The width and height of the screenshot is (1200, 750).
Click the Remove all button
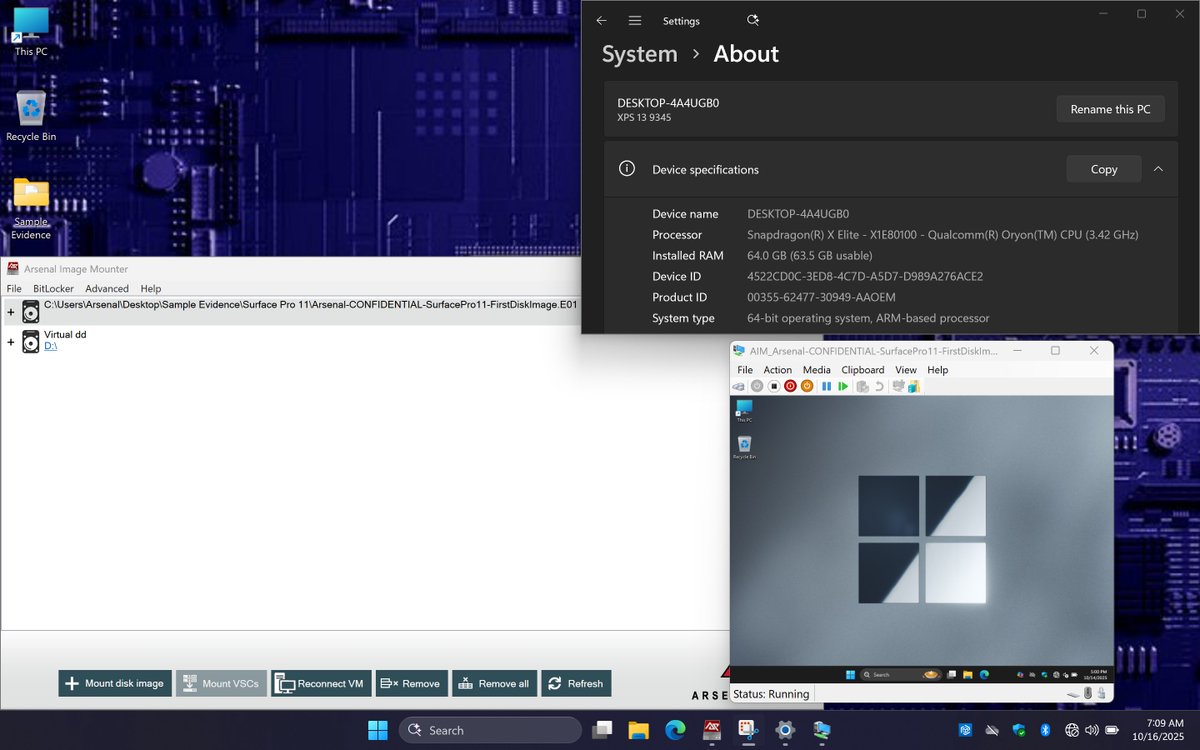(x=494, y=684)
